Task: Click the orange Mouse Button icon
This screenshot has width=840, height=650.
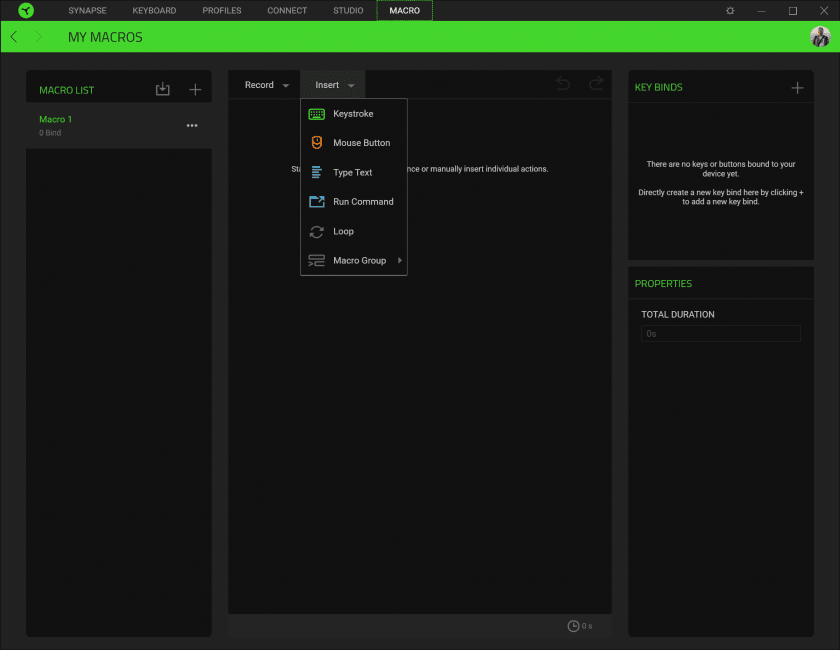Action: pyautogui.click(x=317, y=143)
